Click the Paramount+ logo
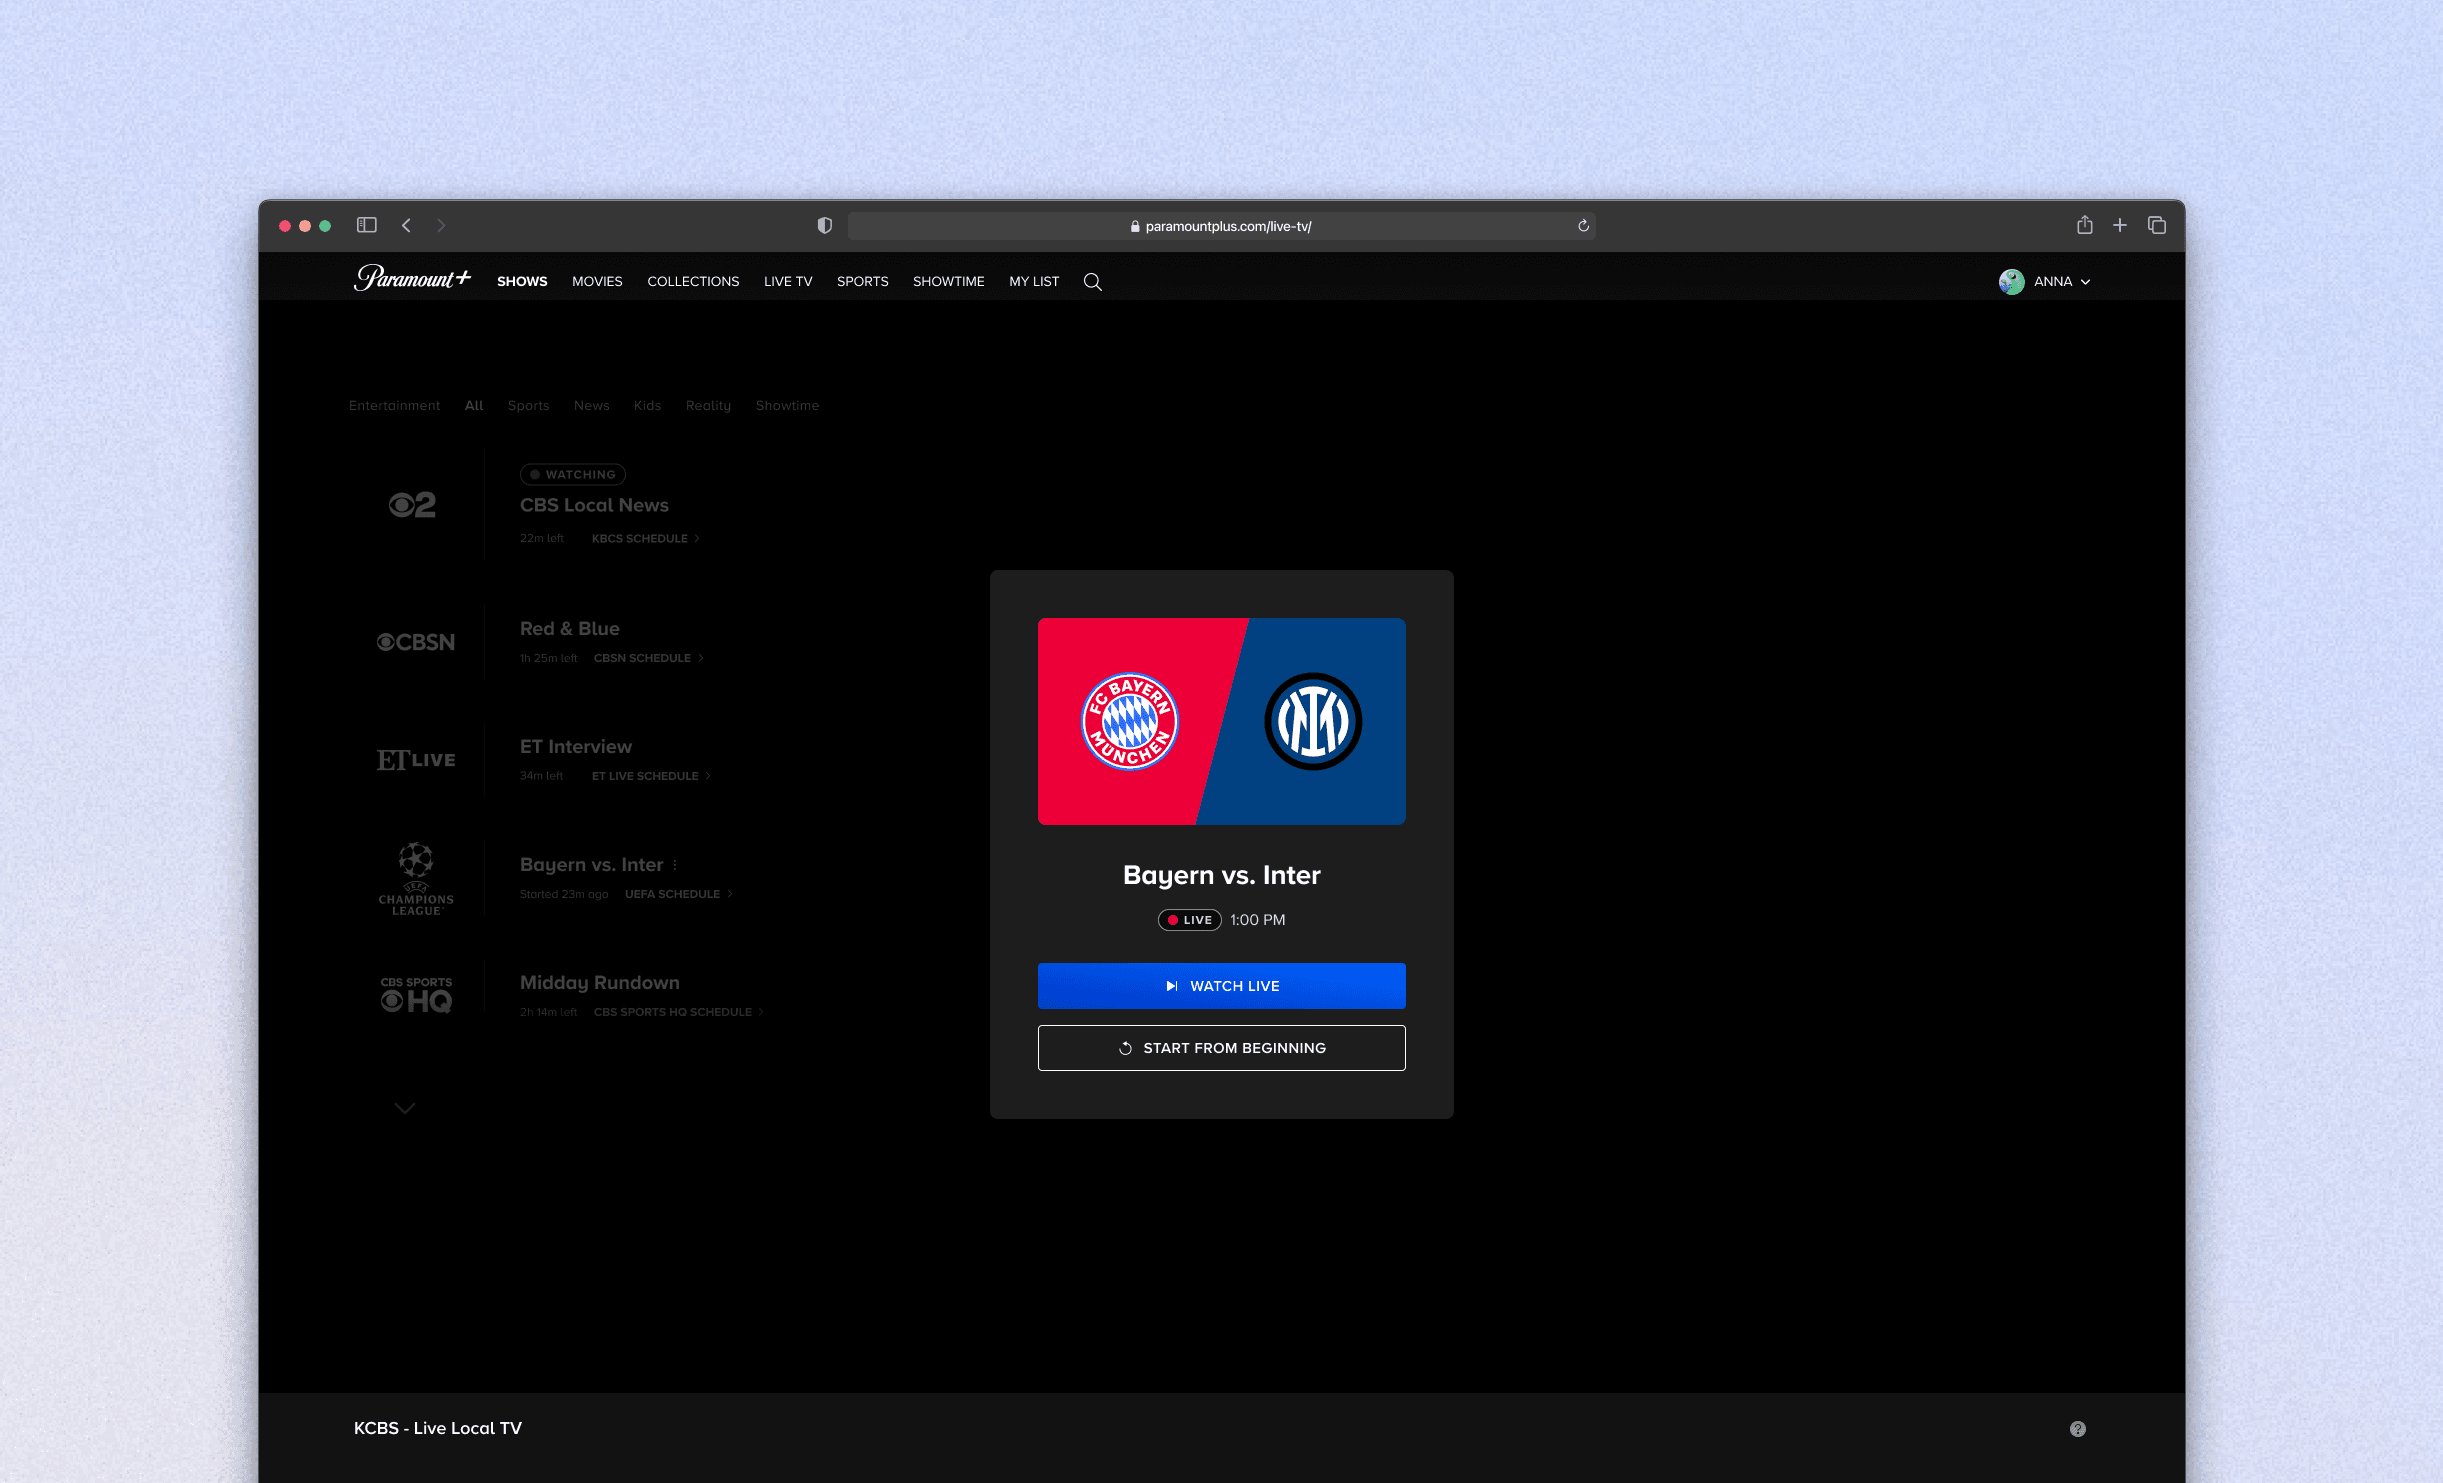The width and height of the screenshot is (2443, 1483). (411, 279)
